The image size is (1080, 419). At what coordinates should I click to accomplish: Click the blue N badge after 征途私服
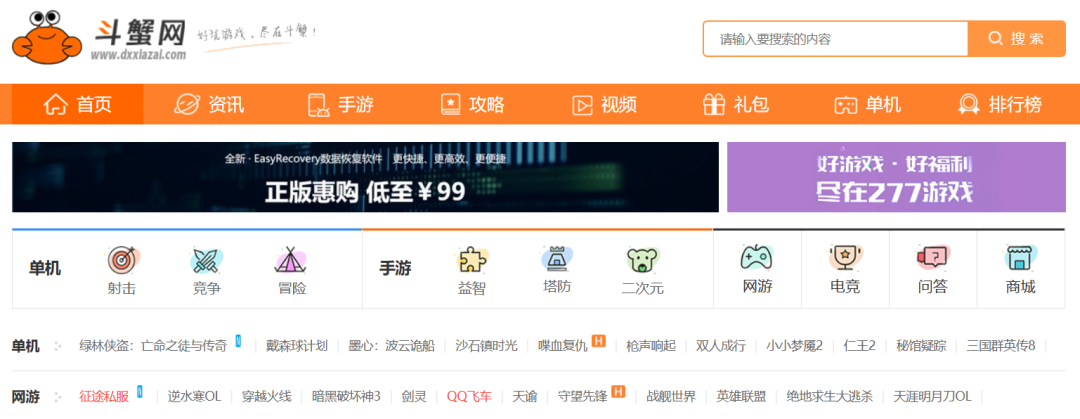click(140, 392)
